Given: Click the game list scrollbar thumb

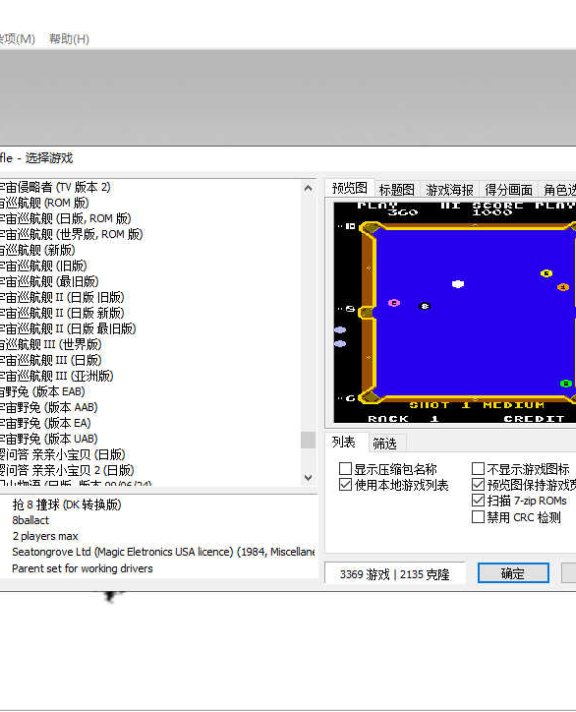Looking at the screenshot, I should (x=308, y=440).
